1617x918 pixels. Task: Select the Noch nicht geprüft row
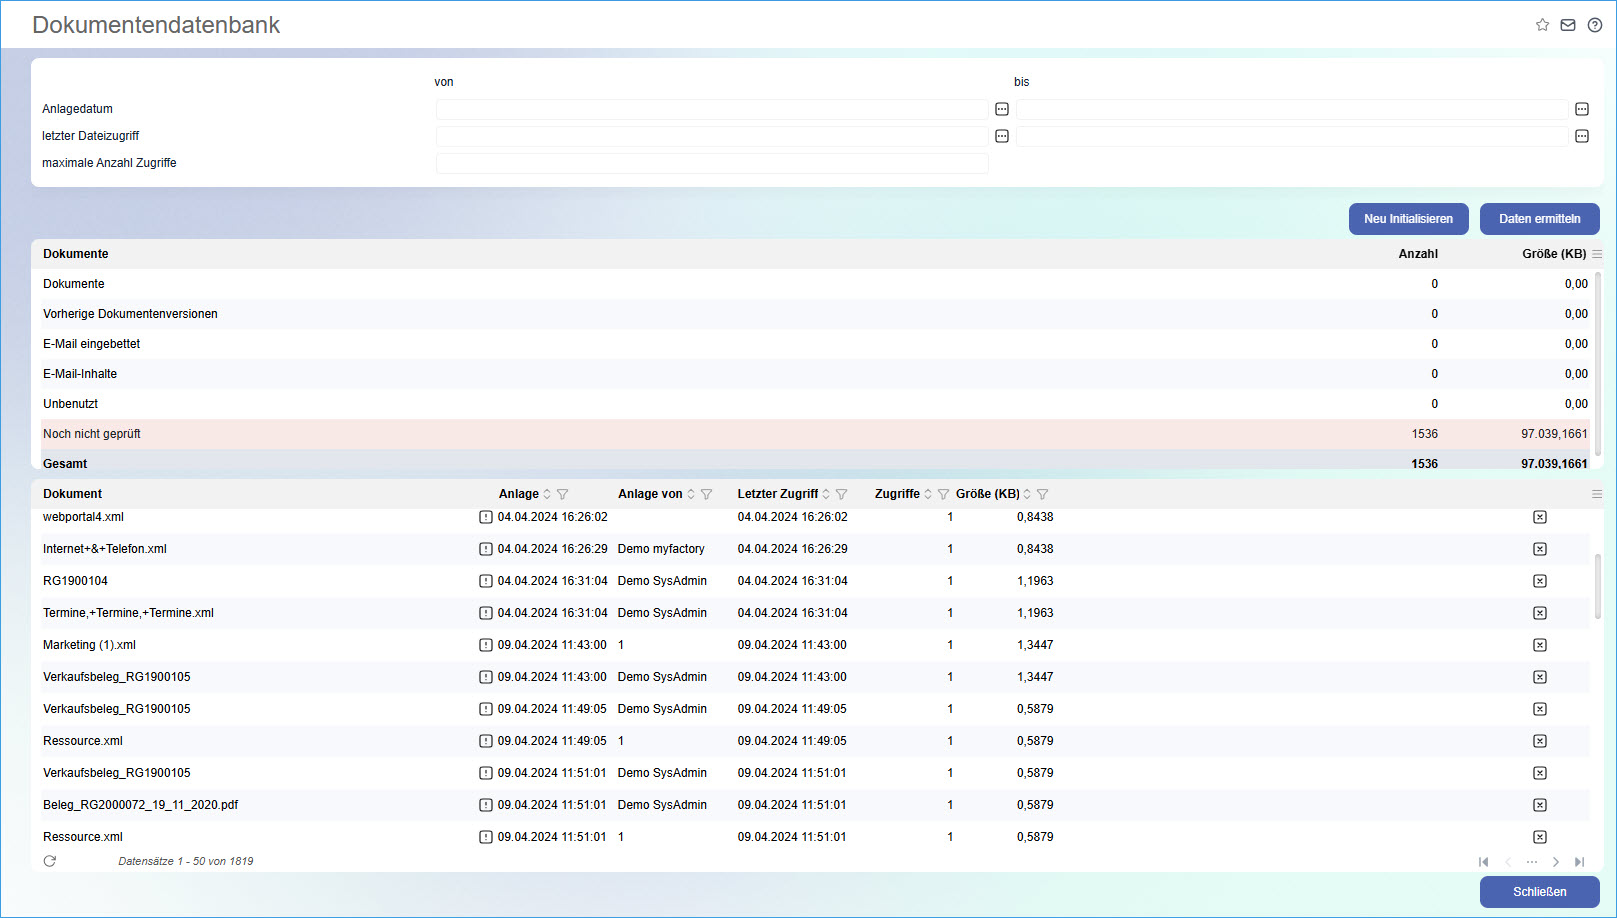700,434
